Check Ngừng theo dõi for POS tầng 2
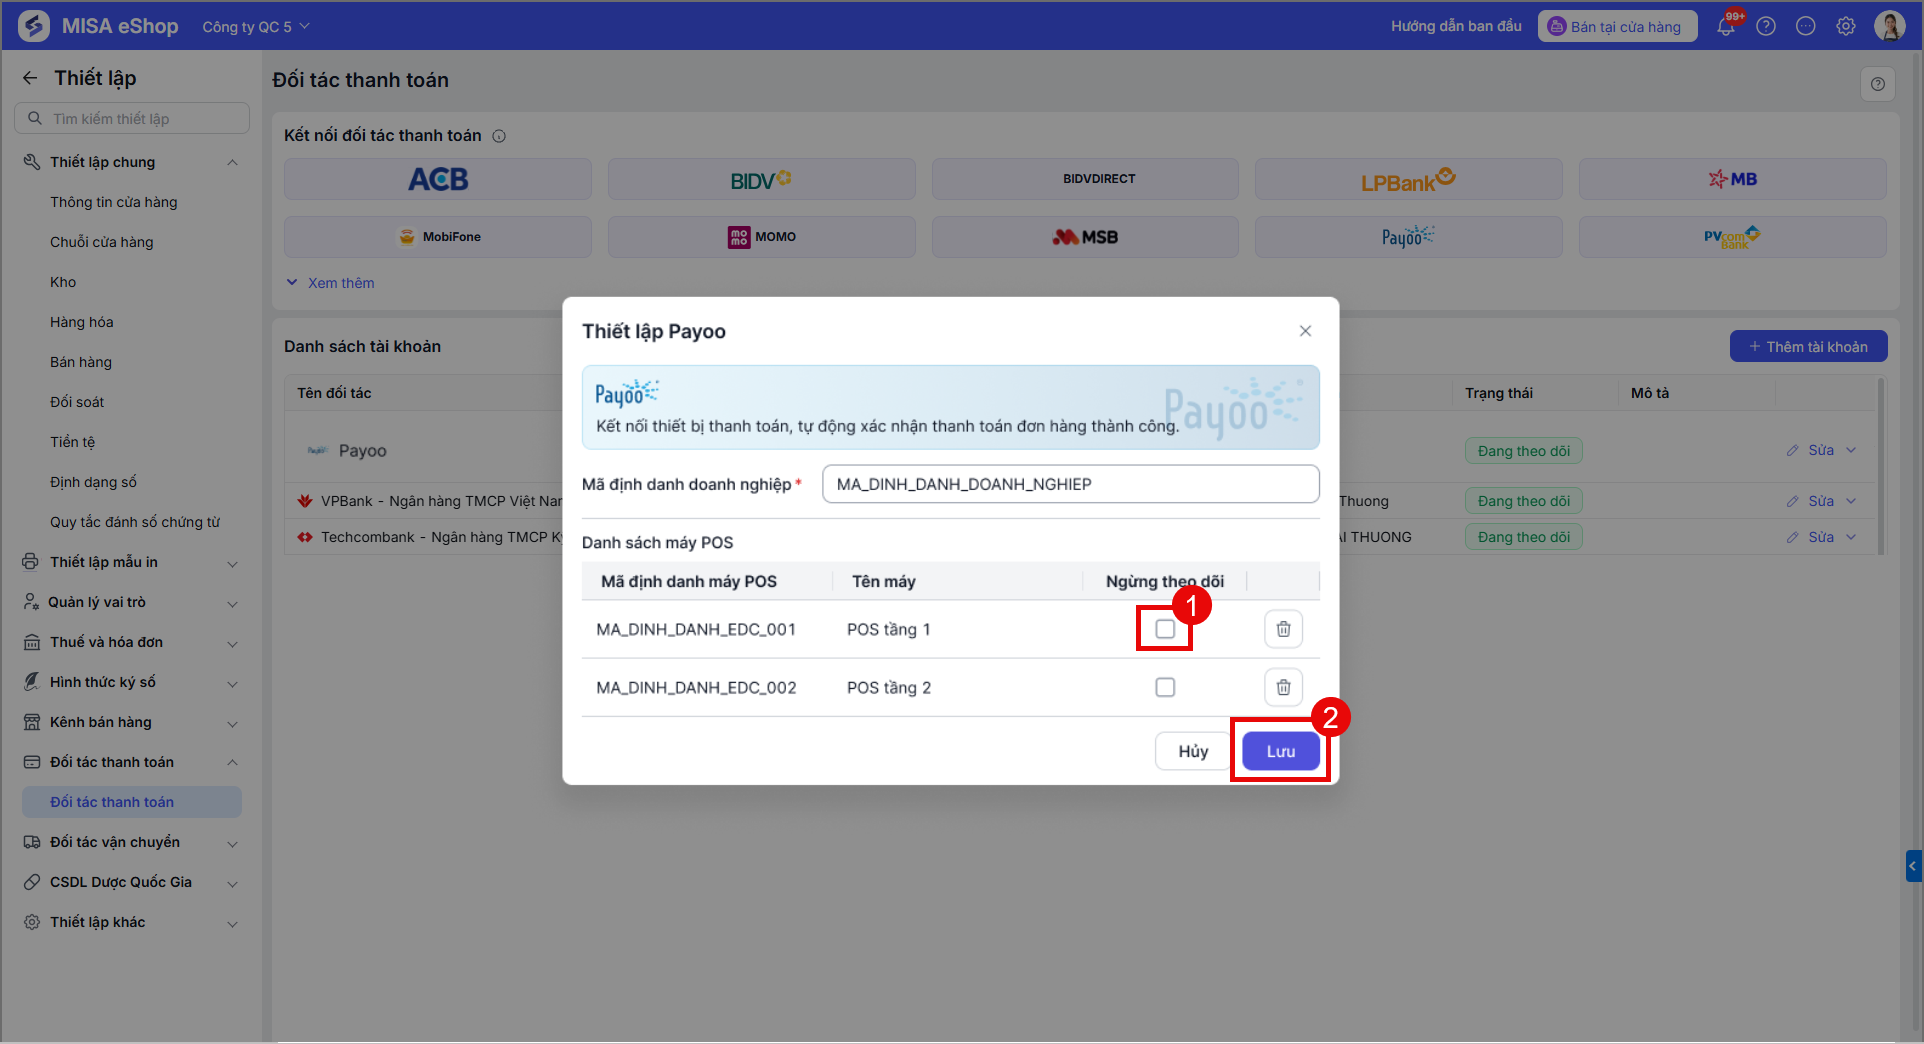This screenshot has height=1044, width=1924. tap(1165, 687)
